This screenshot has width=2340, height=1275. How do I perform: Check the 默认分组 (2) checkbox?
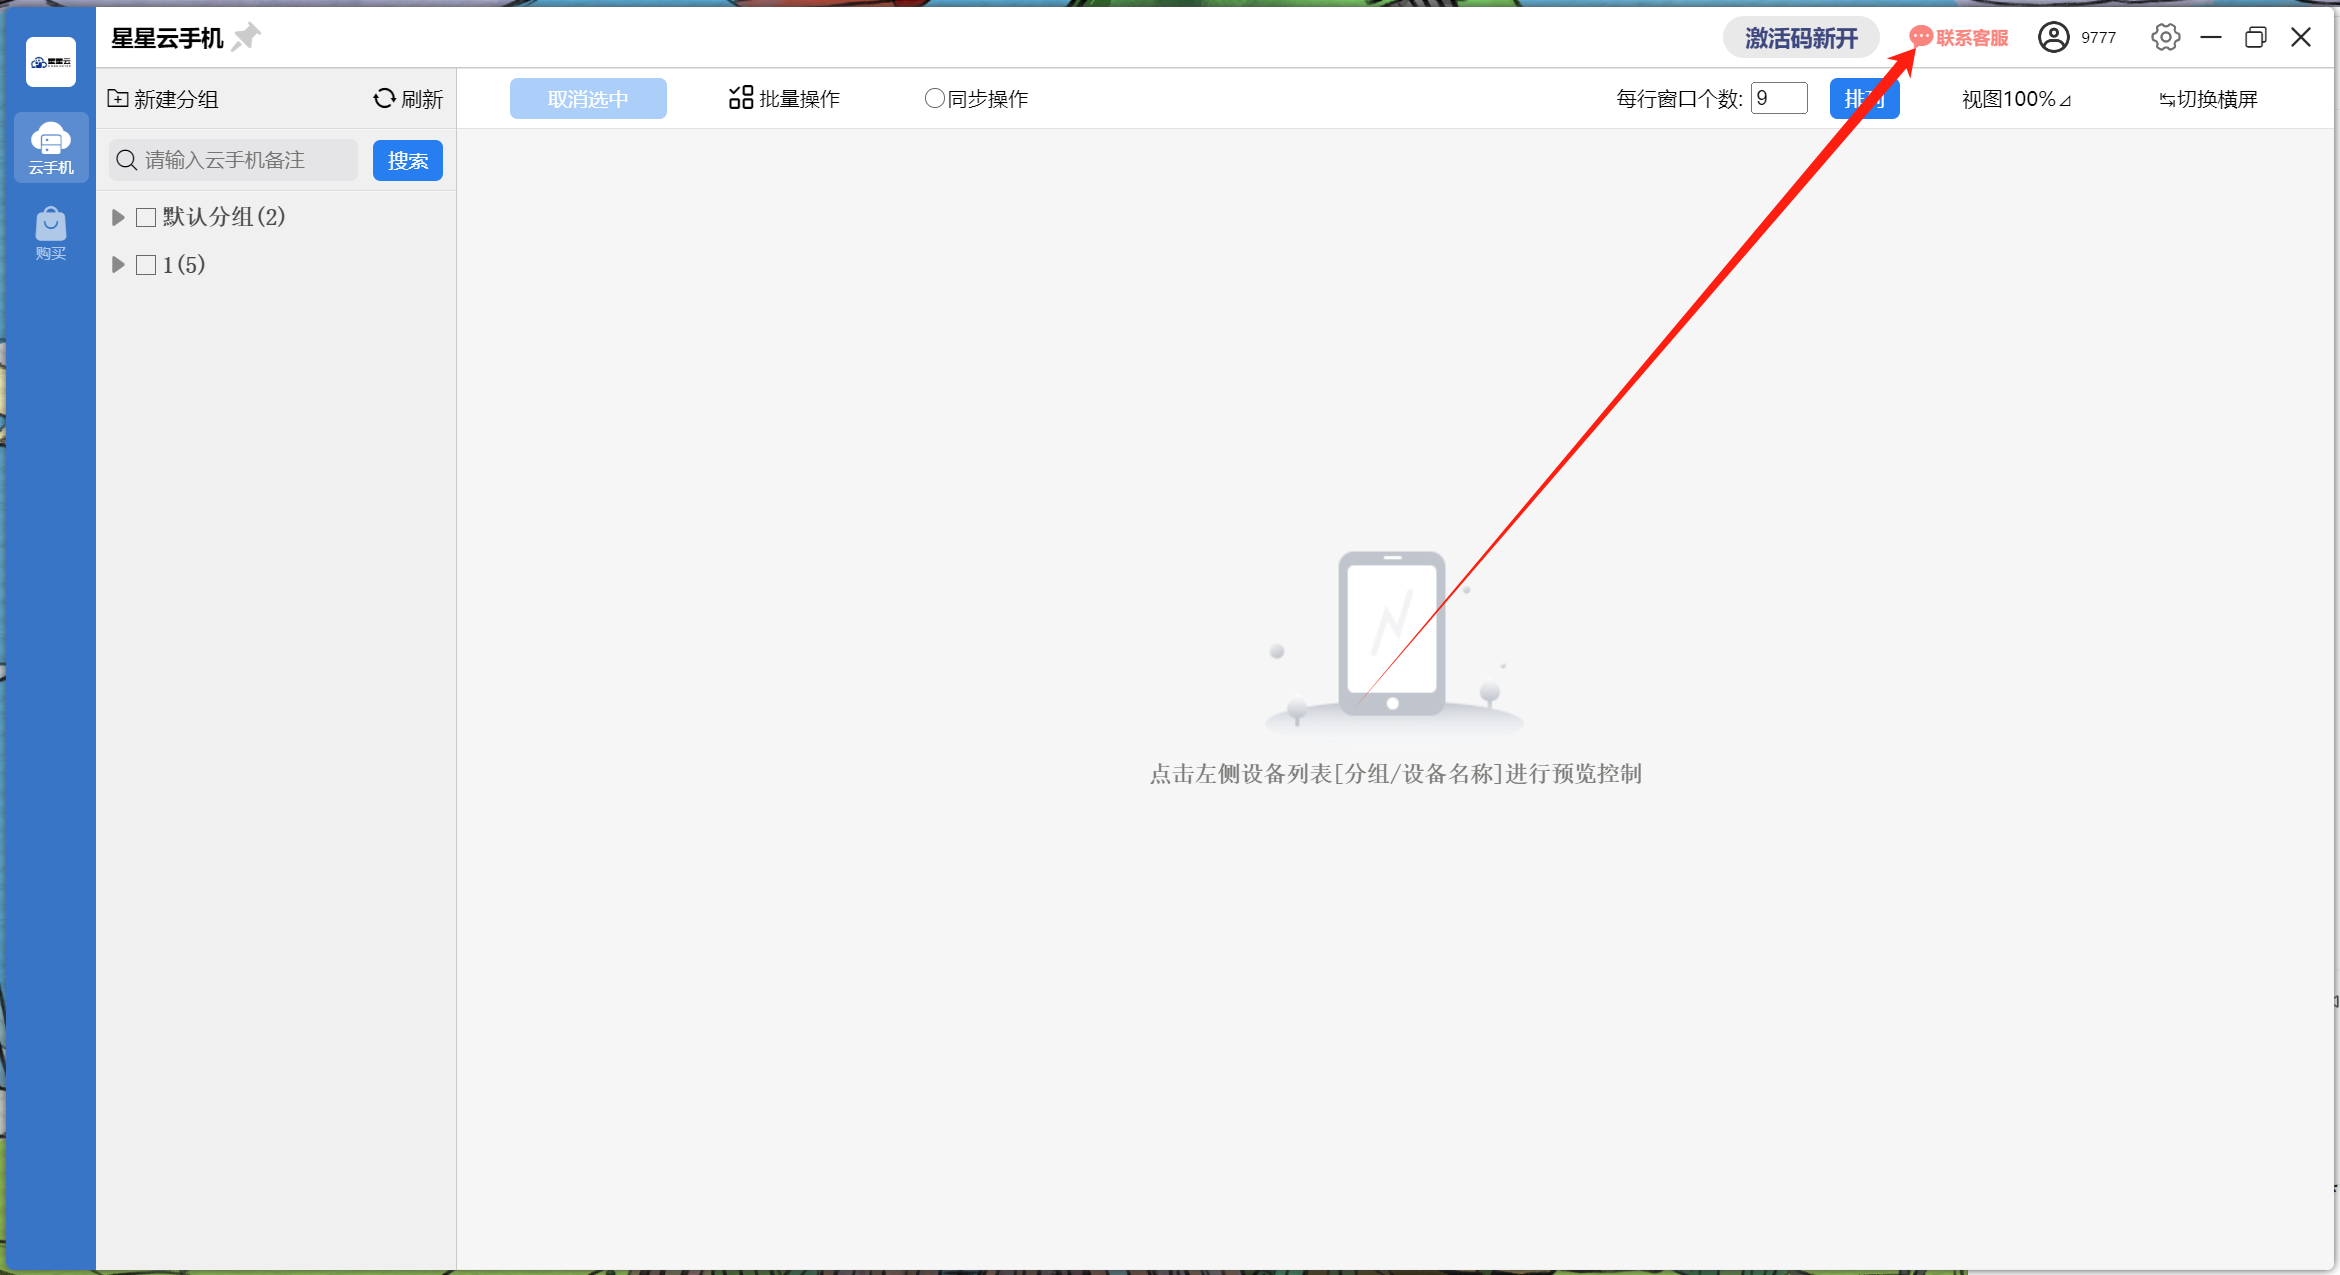pos(146,217)
